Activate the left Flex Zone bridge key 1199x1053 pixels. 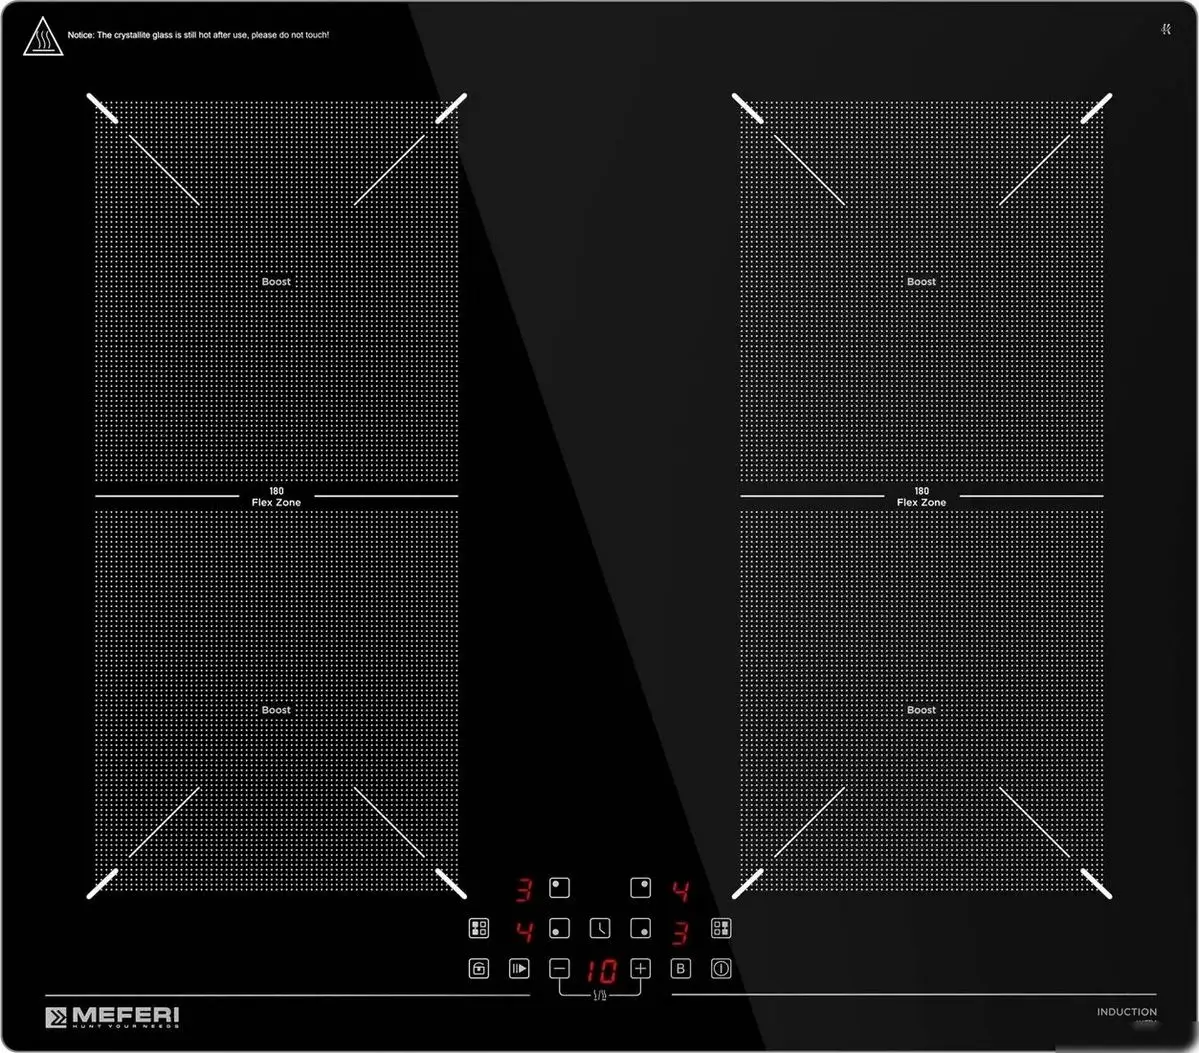479,928
